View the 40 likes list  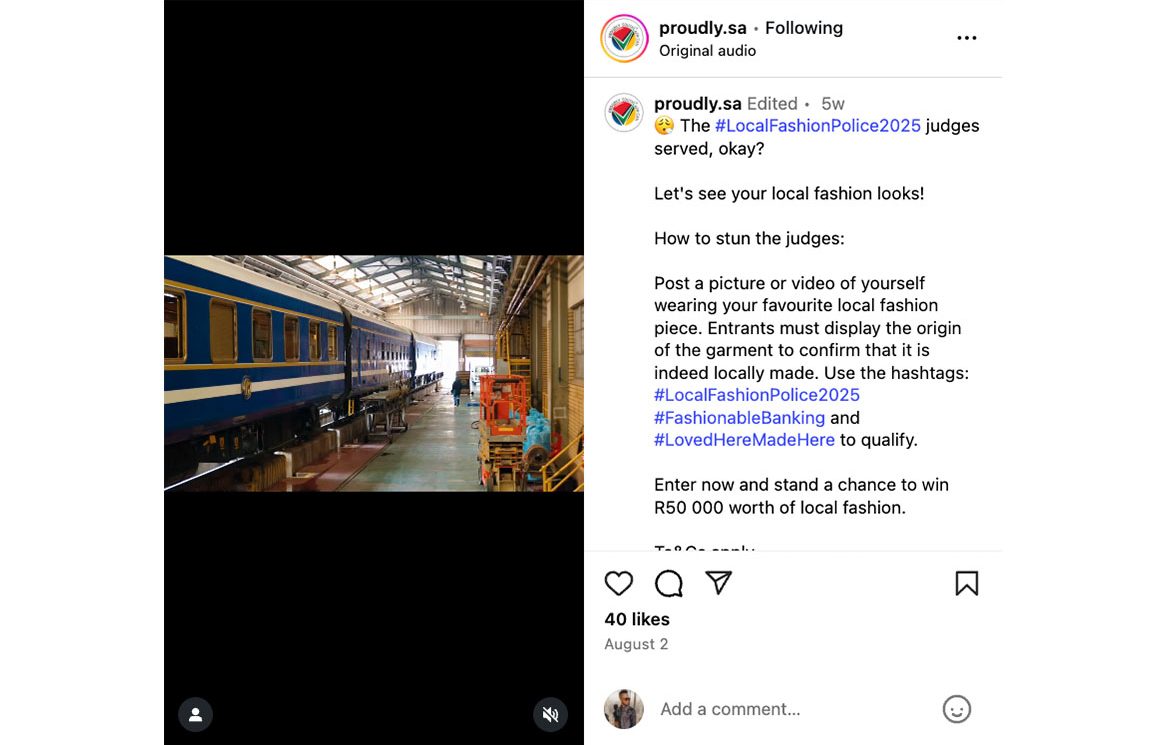point(637,619)
